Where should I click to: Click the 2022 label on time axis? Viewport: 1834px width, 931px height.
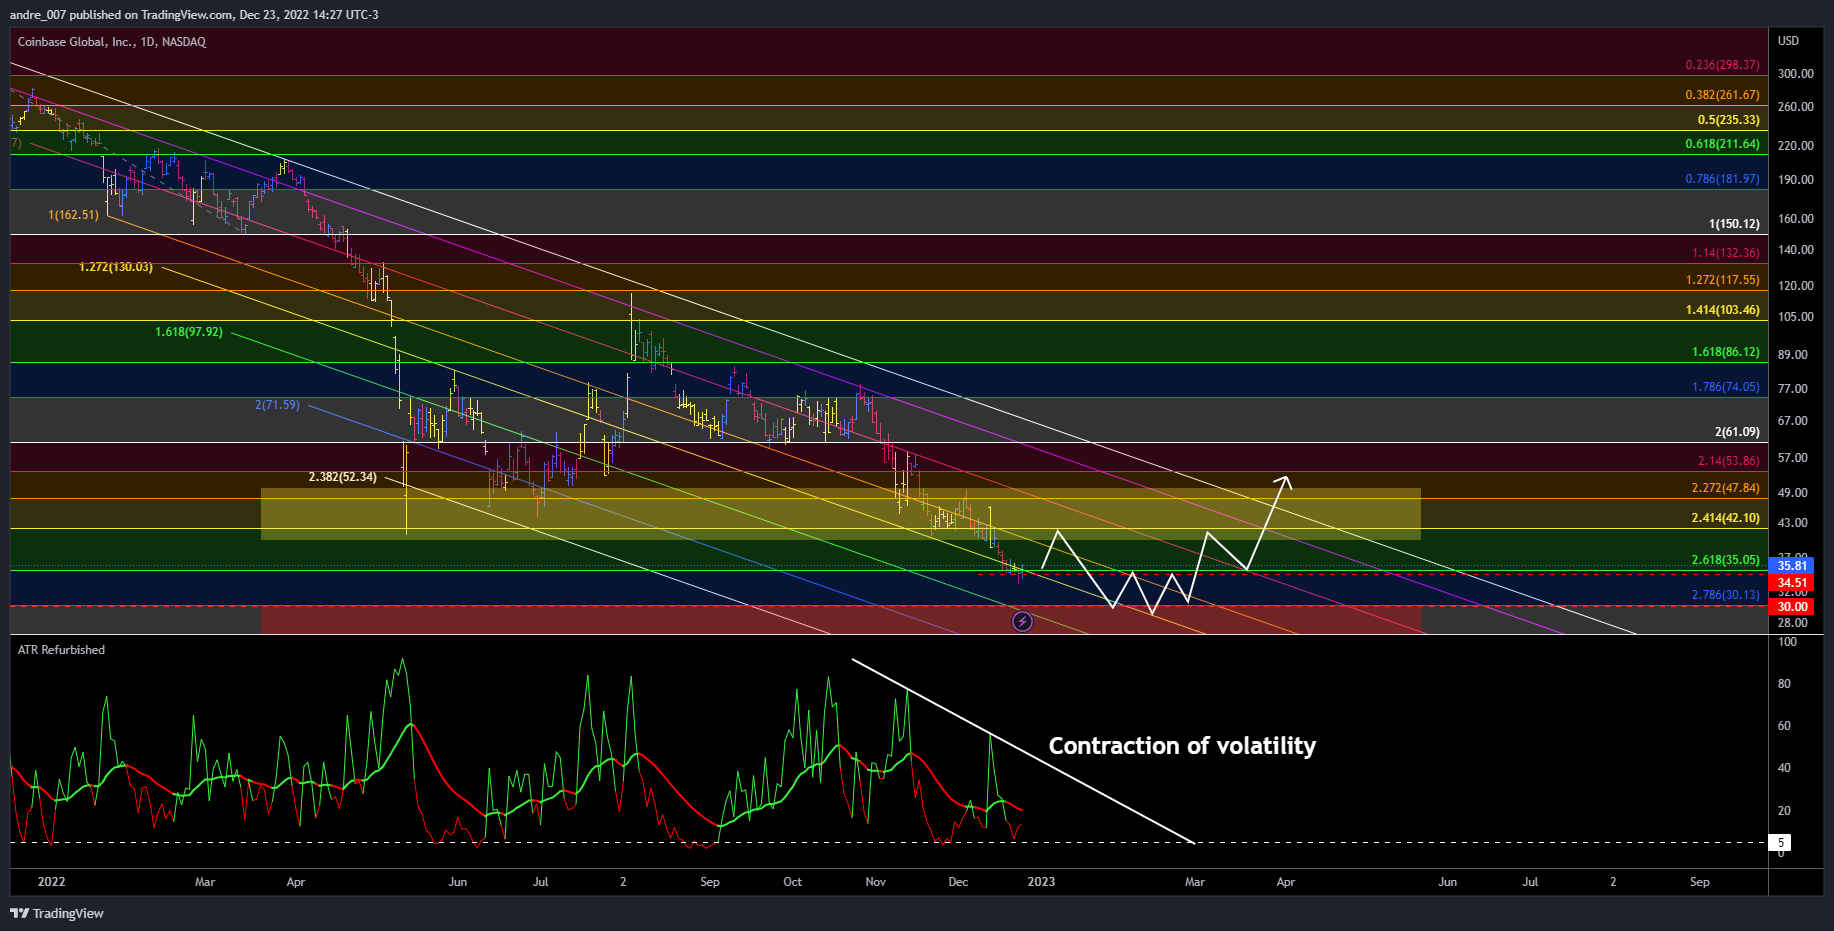coord(51,882)
